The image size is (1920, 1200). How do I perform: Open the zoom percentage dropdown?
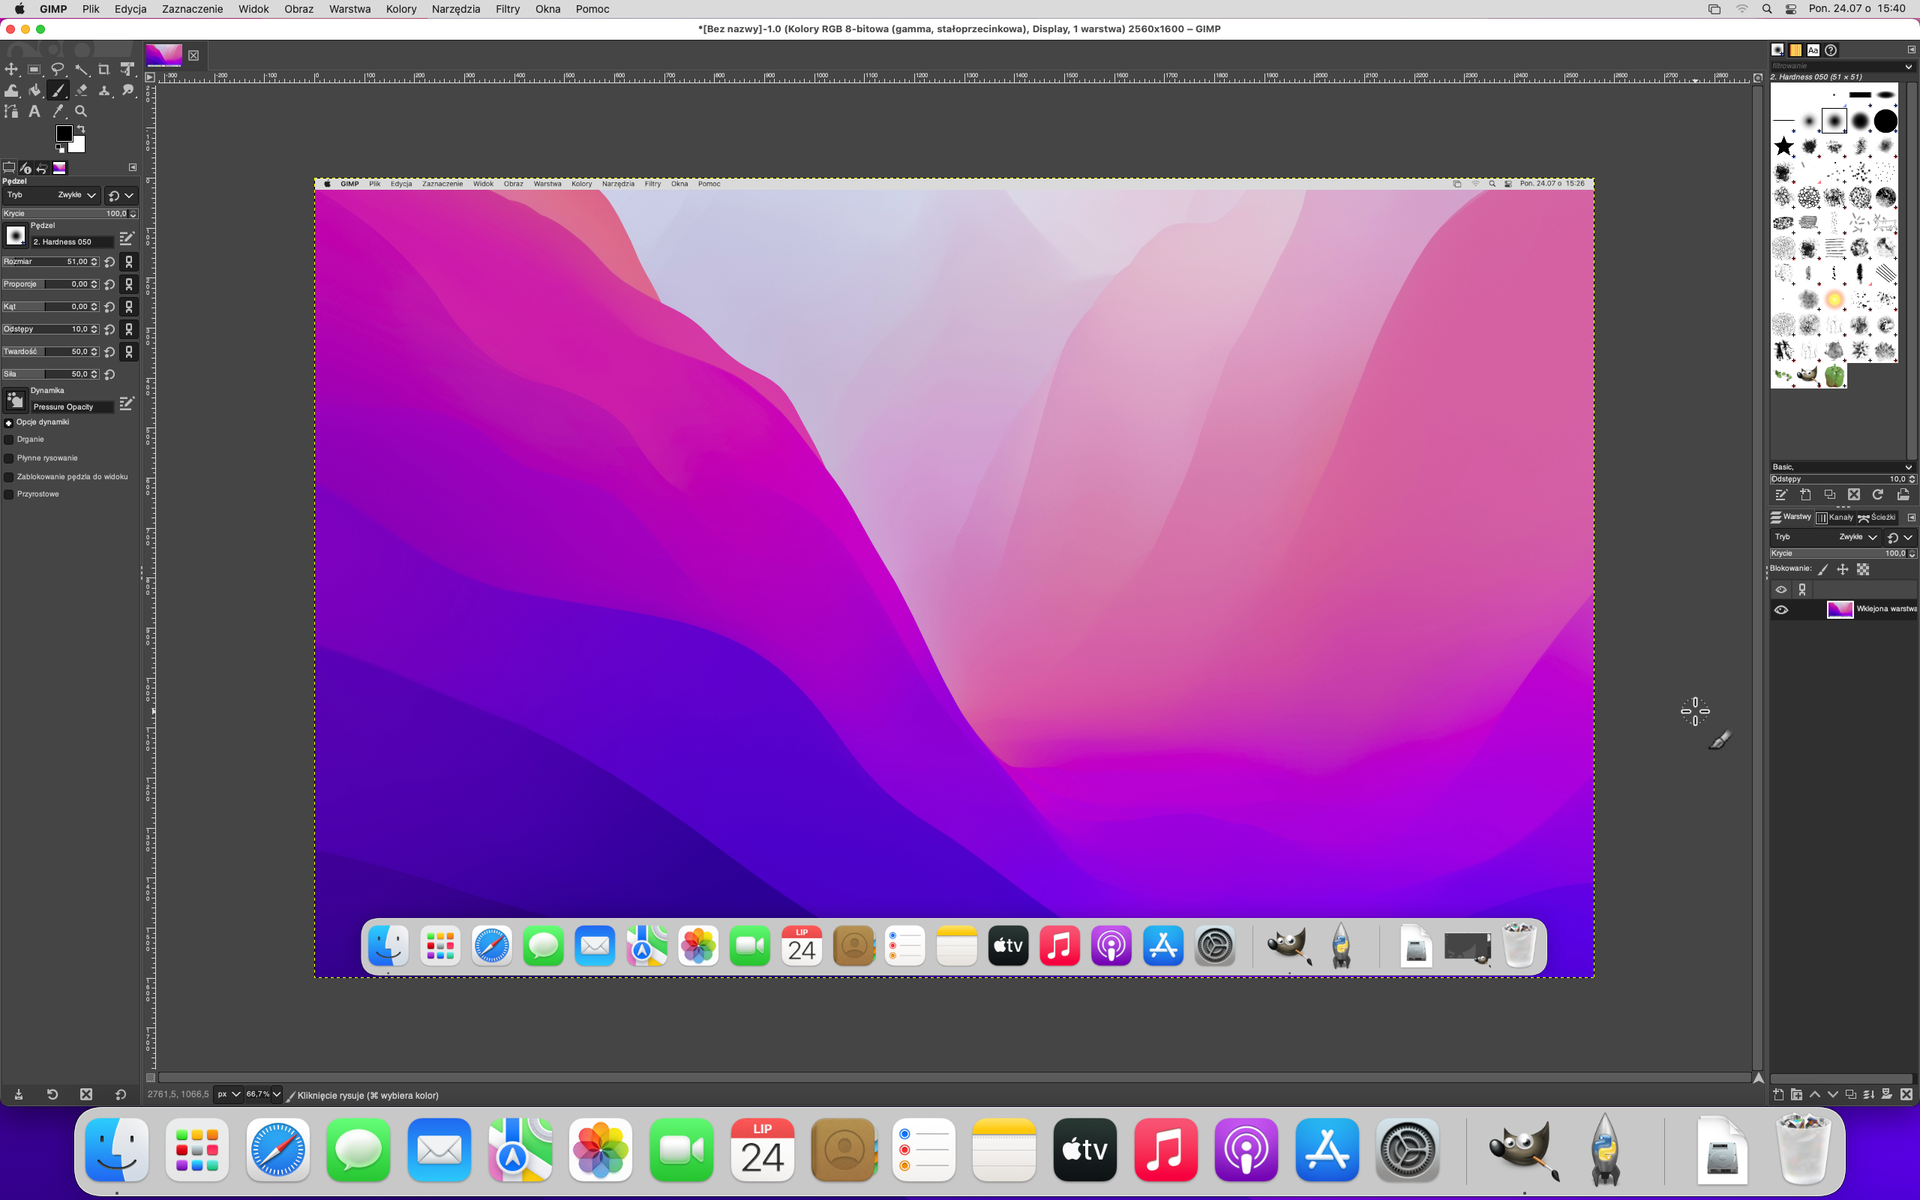(x=276, y=1094)
